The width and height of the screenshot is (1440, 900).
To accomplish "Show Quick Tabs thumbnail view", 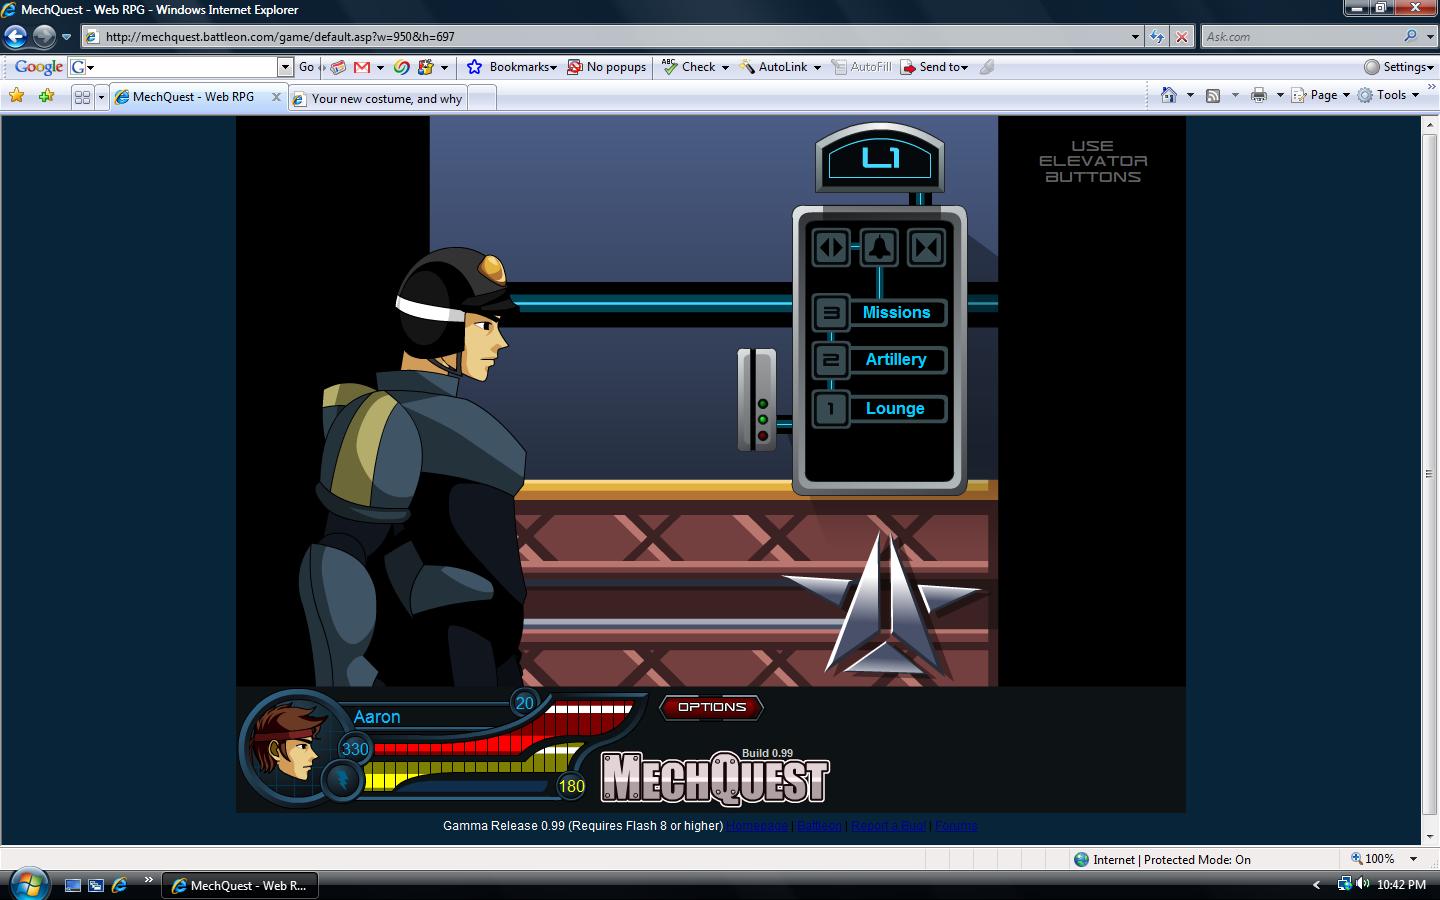I will [x=82, y=97].
